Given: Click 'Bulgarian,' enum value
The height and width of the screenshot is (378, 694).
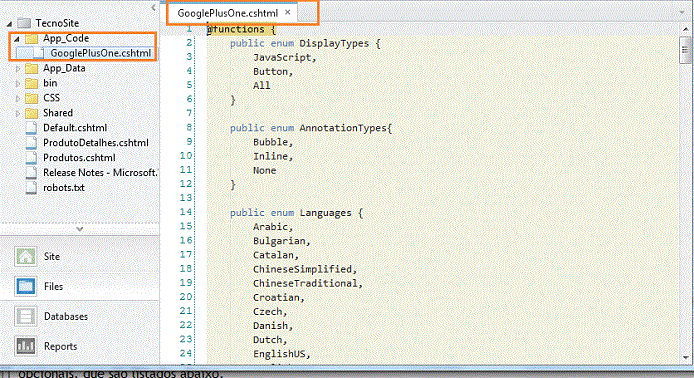Looking at the screenshot, I should coord(282,241).
